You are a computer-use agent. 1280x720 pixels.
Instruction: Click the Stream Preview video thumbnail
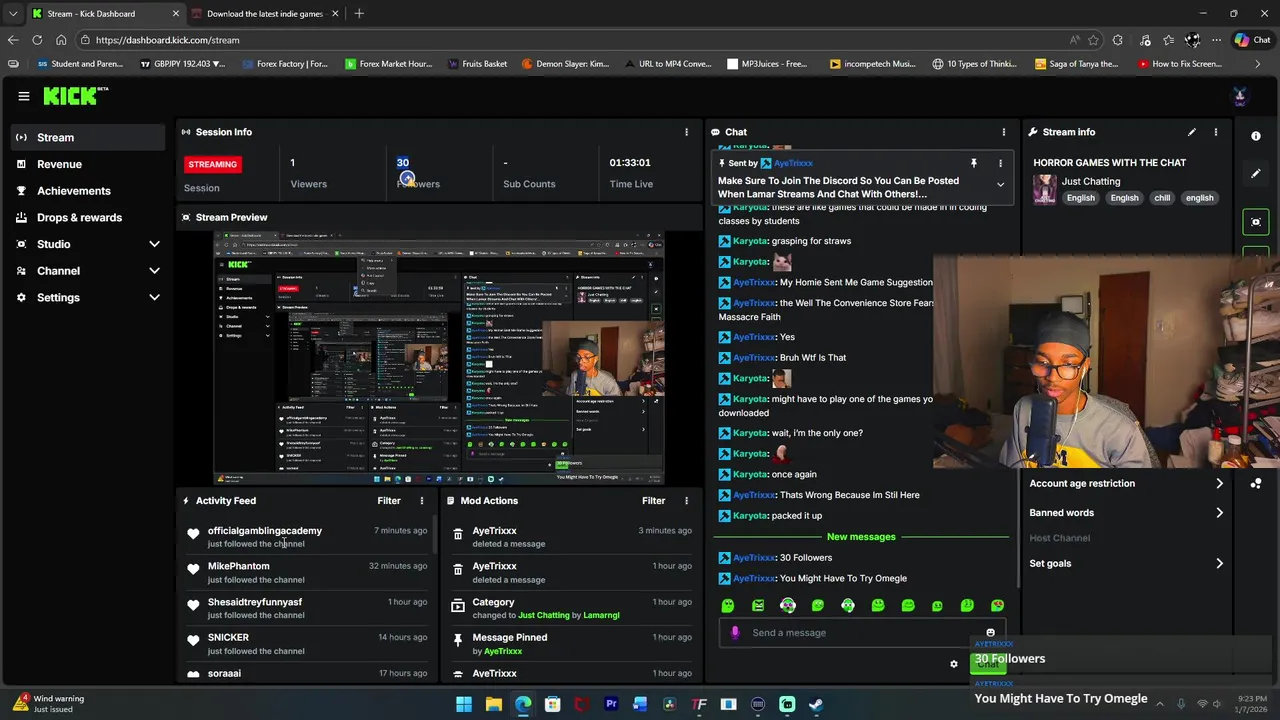pyautogui.click(x=439, y=359)
